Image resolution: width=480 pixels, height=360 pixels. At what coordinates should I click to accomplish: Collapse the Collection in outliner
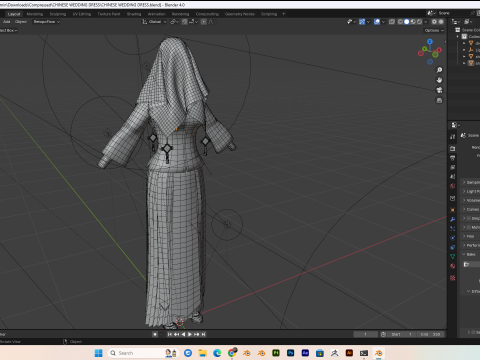coord(458,36)
